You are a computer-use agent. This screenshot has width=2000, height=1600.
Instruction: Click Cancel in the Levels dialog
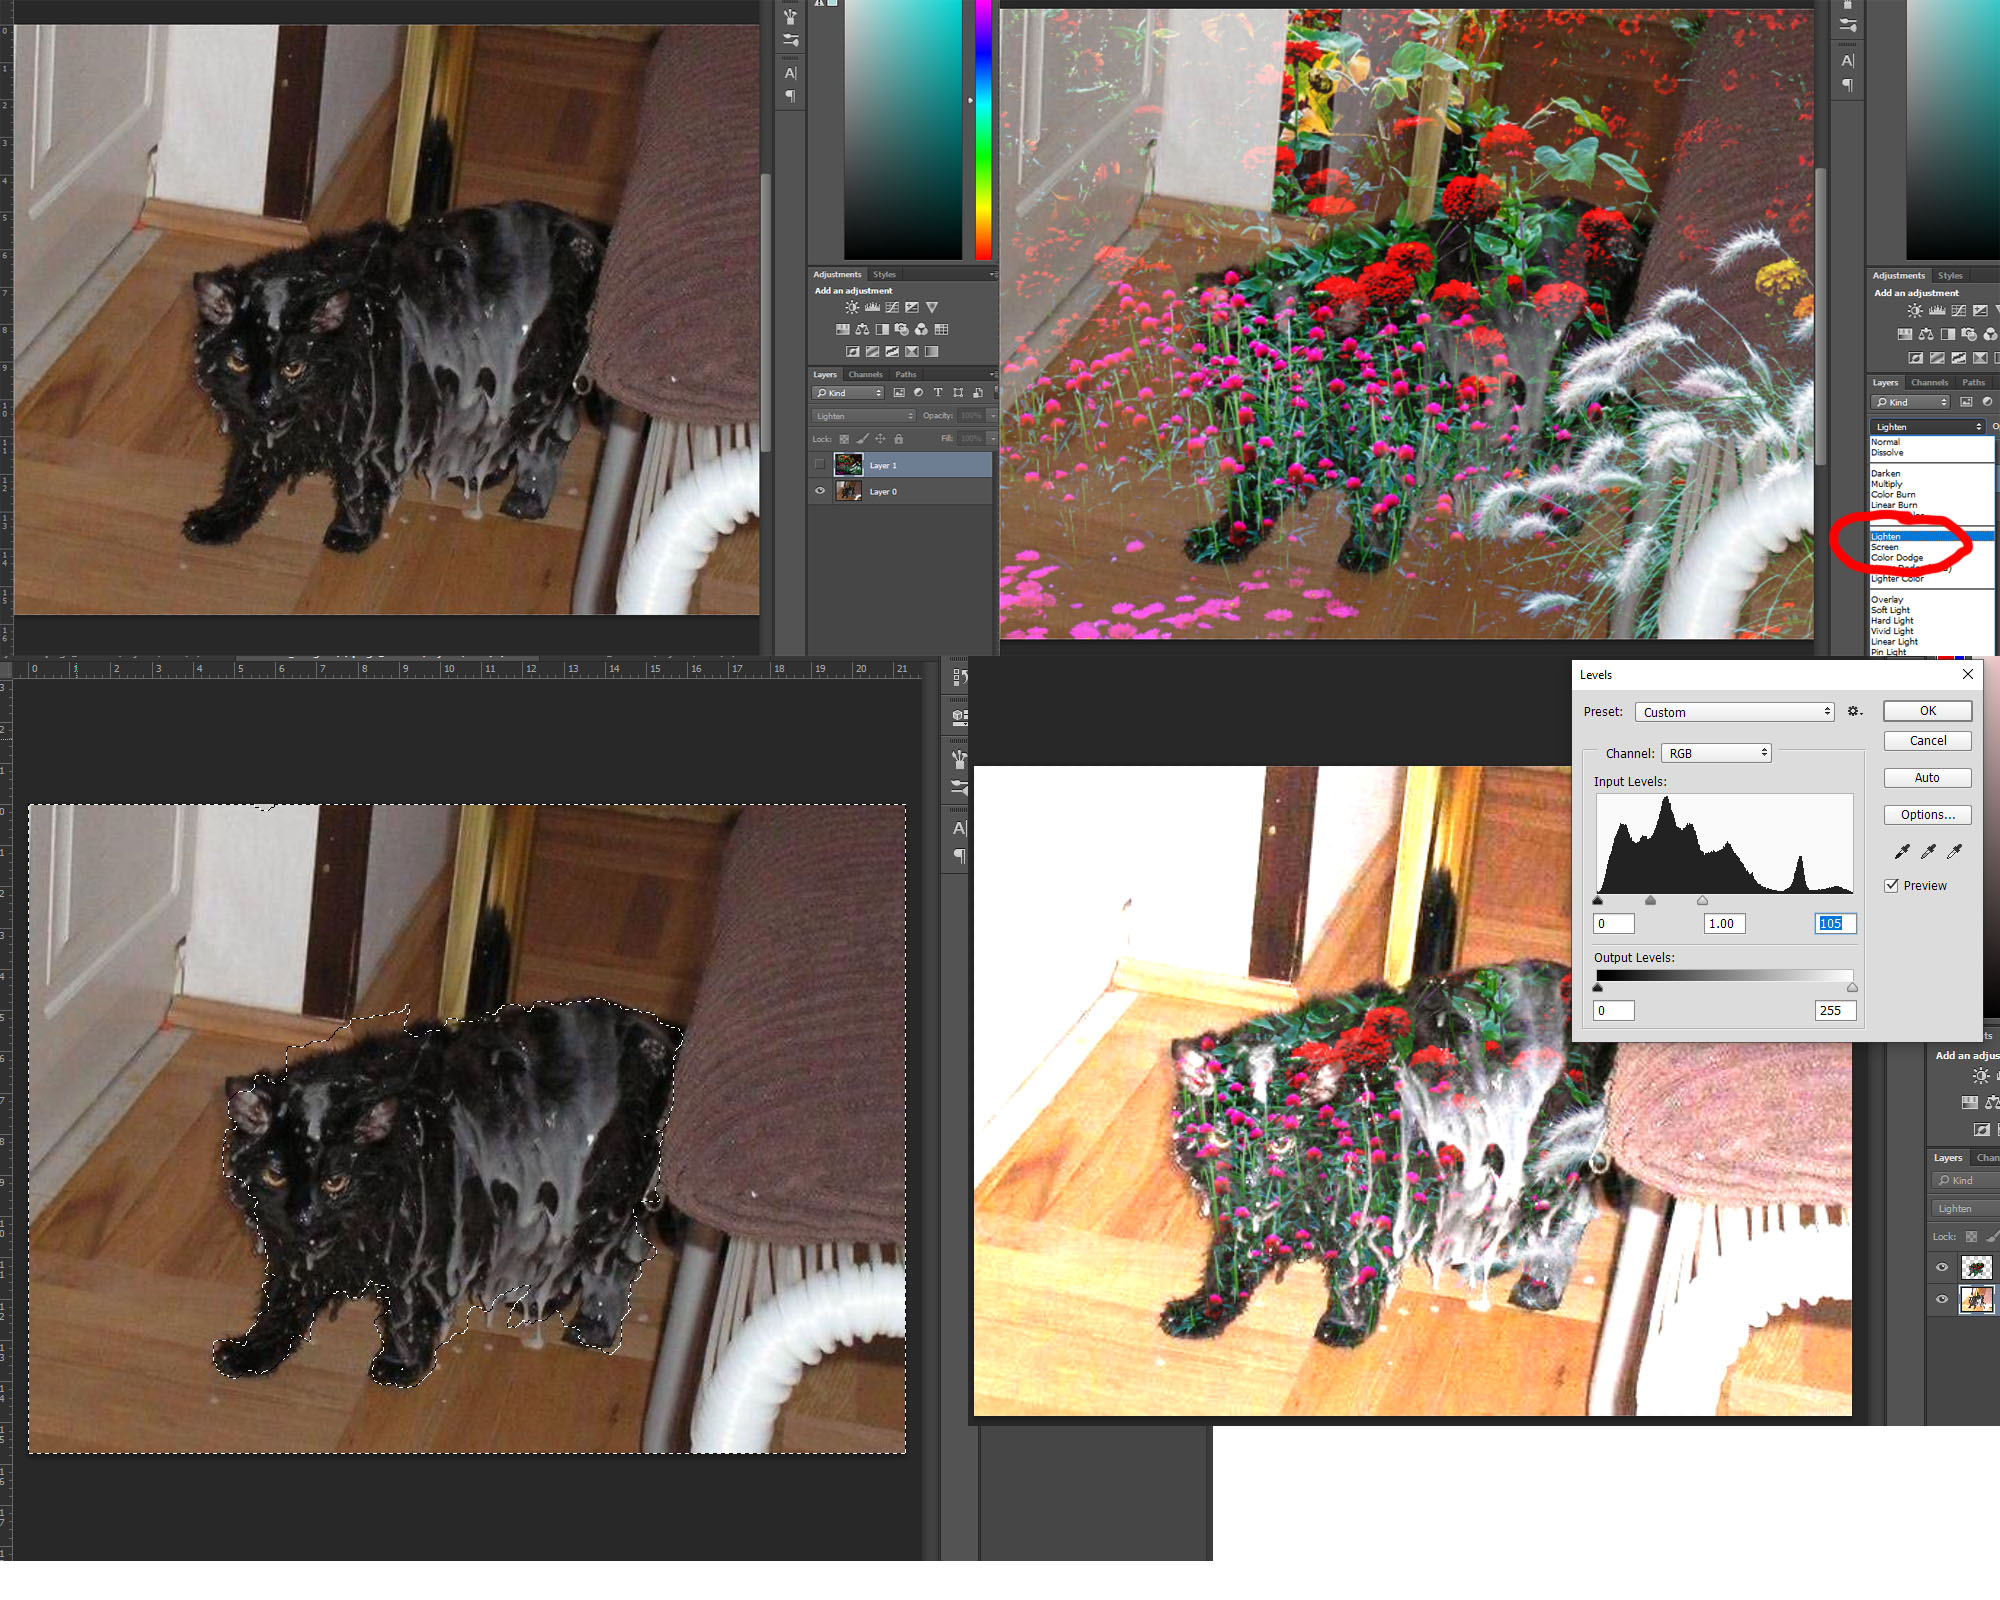(x=1927, y=741)
